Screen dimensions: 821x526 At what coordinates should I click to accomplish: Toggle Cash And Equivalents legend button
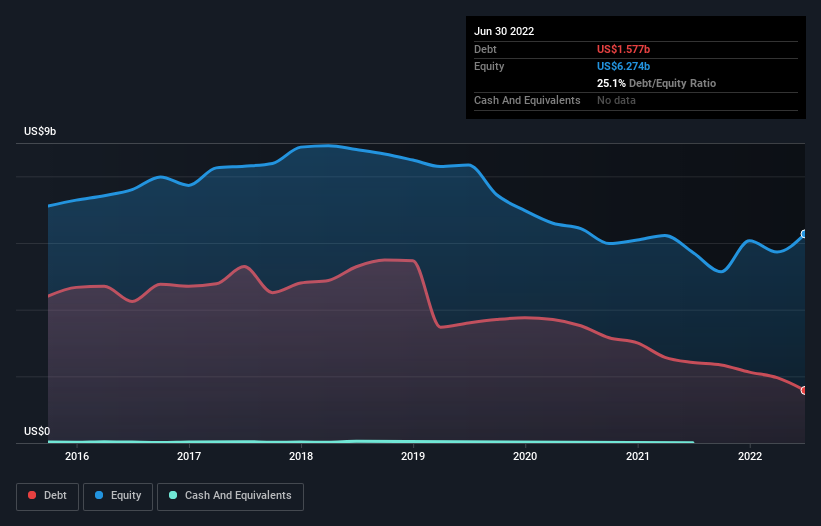click(x=230, y=496)
